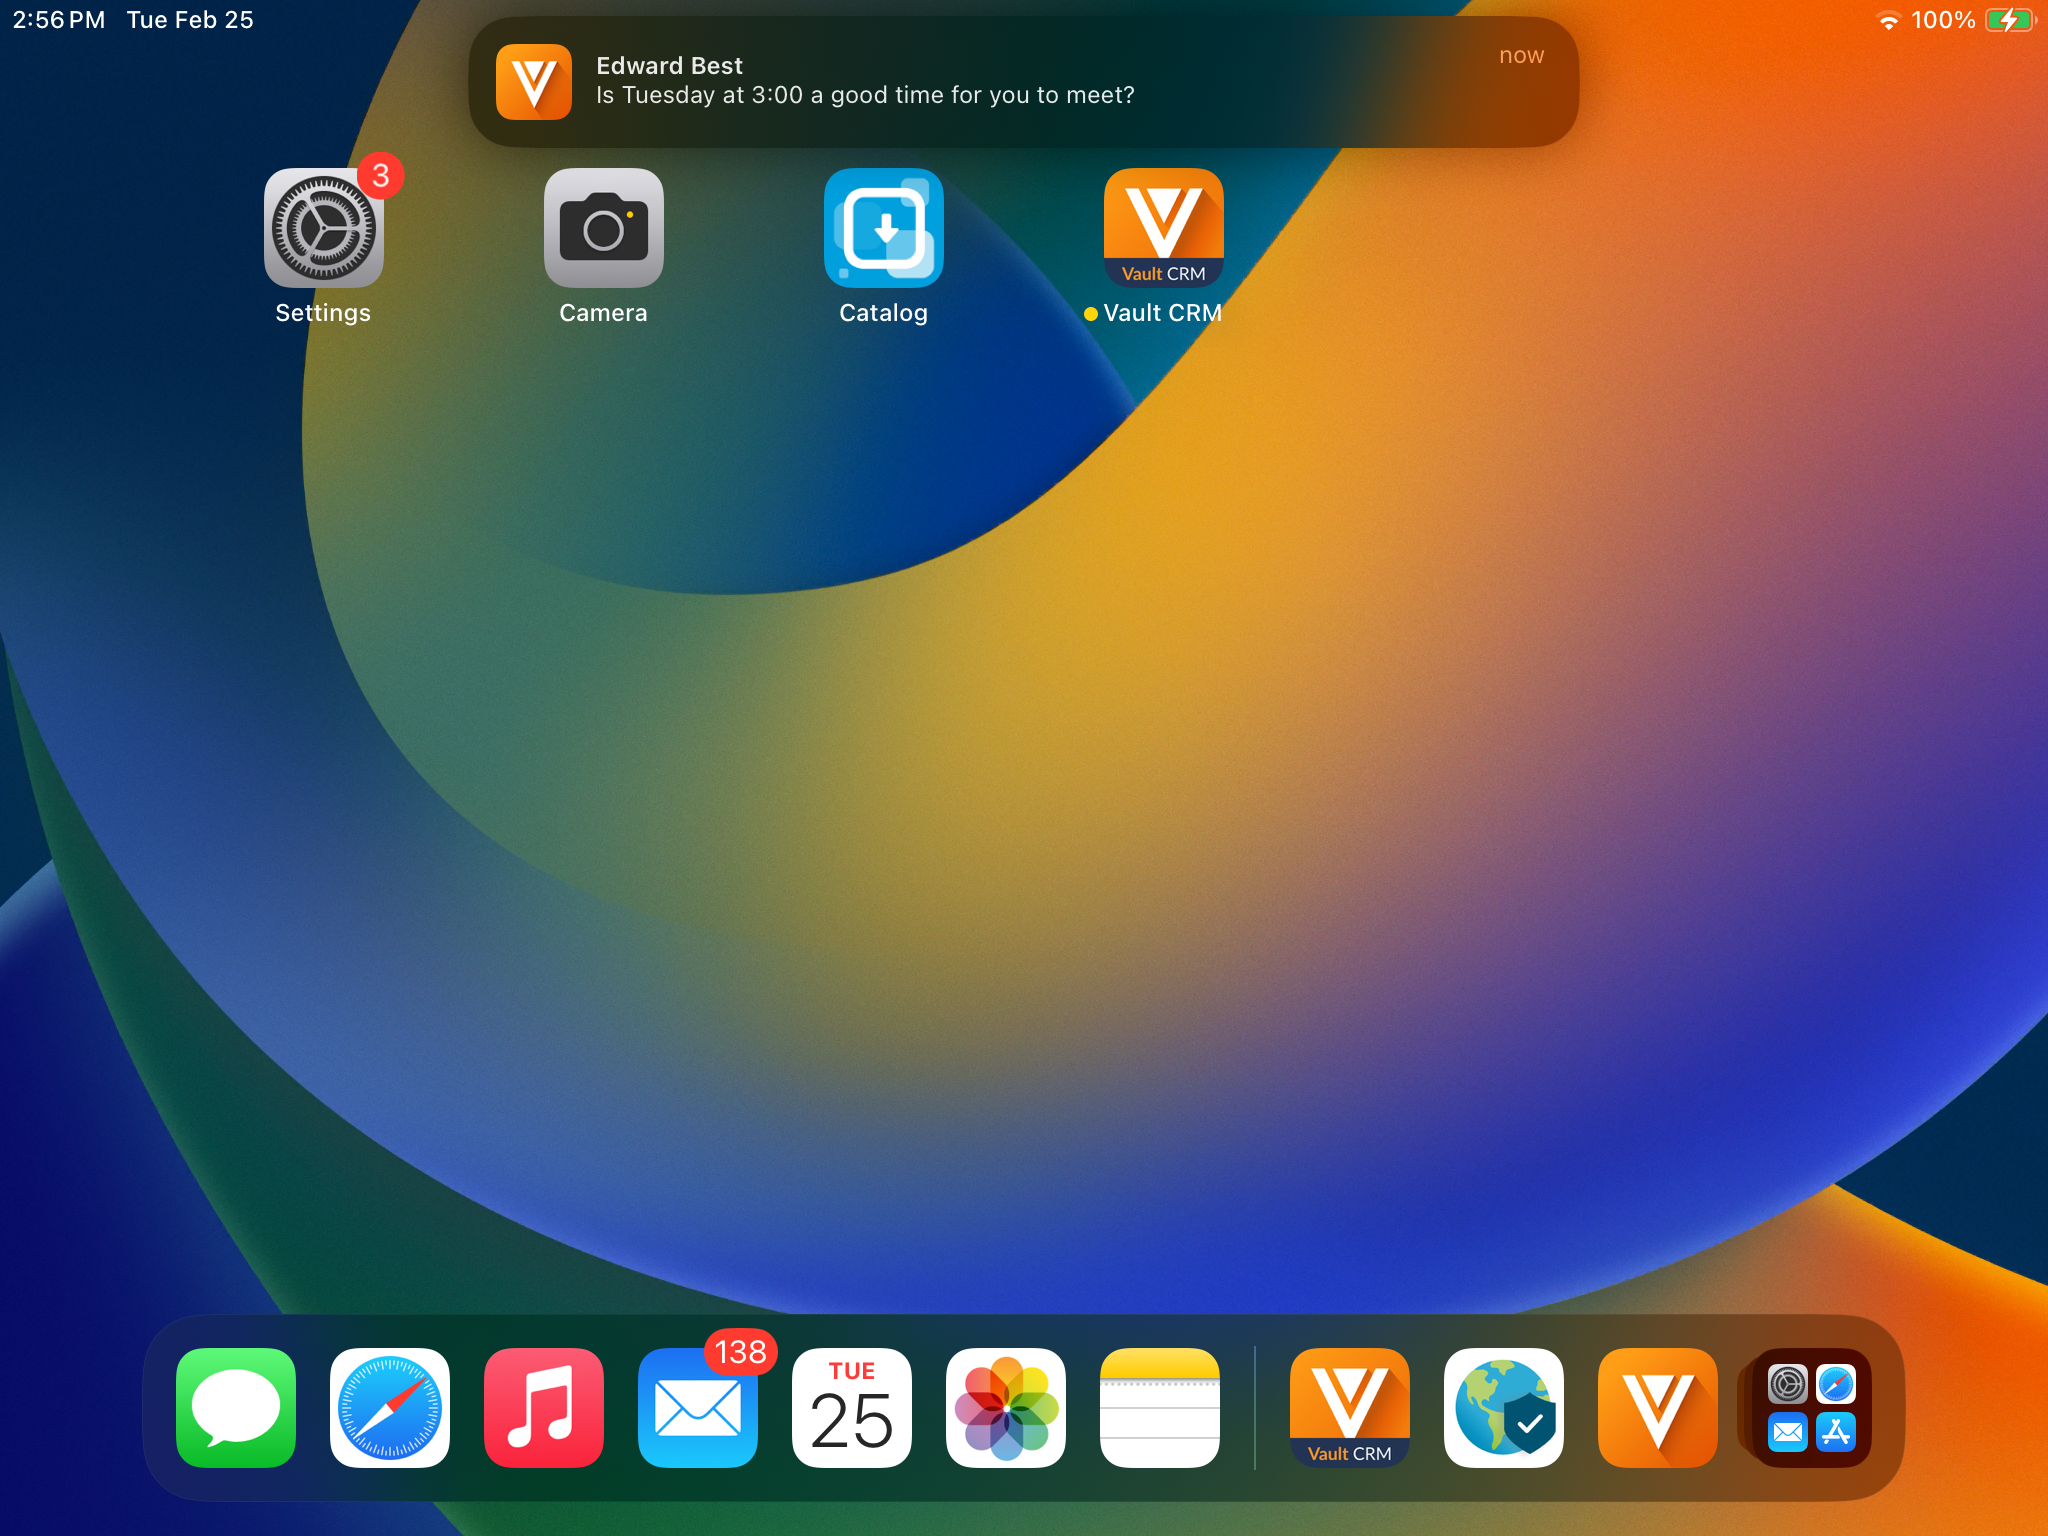The image size is (2048, 1536).
Task: Open the Calendar app showing TUE 25
Action: (x=852, y=1407)
